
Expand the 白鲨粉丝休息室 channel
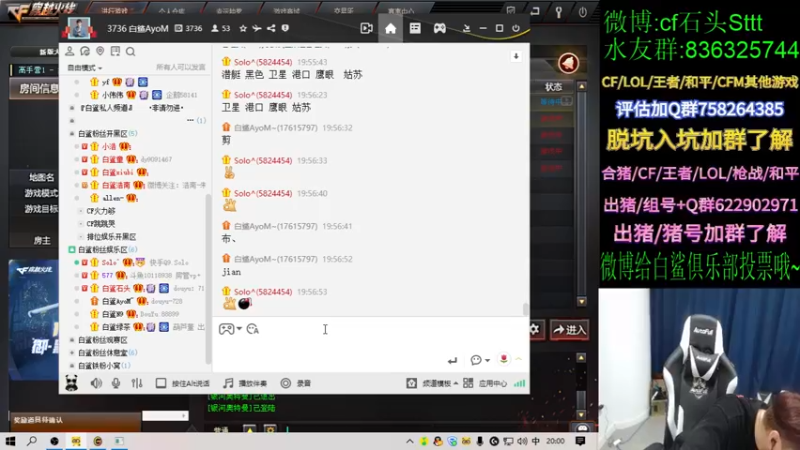72,353
